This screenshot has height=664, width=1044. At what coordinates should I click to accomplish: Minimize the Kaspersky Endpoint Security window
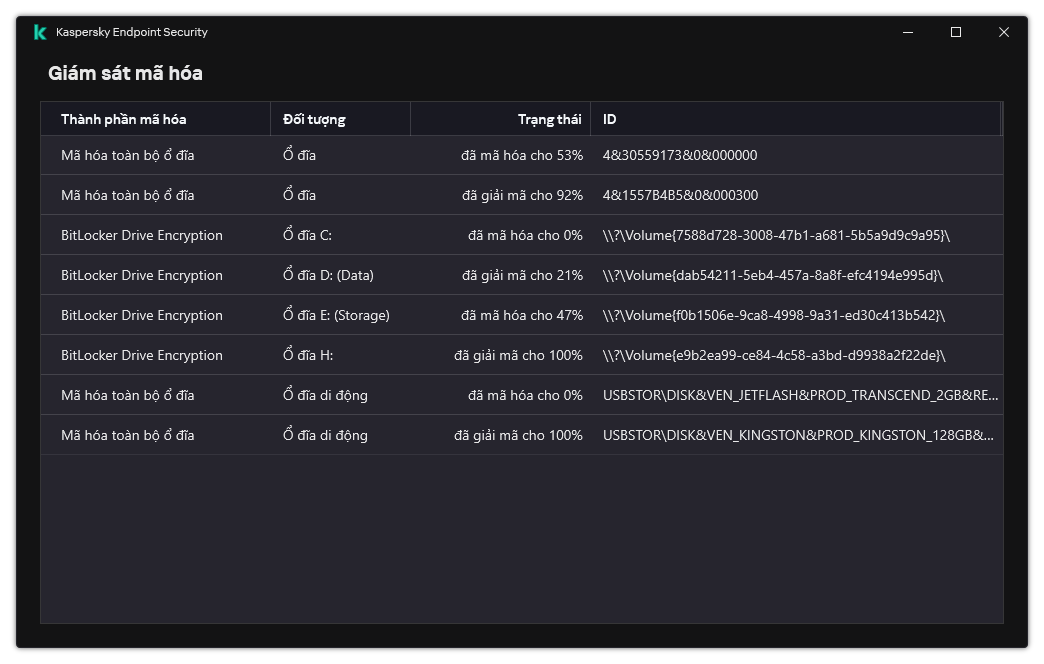coord(908,32)
